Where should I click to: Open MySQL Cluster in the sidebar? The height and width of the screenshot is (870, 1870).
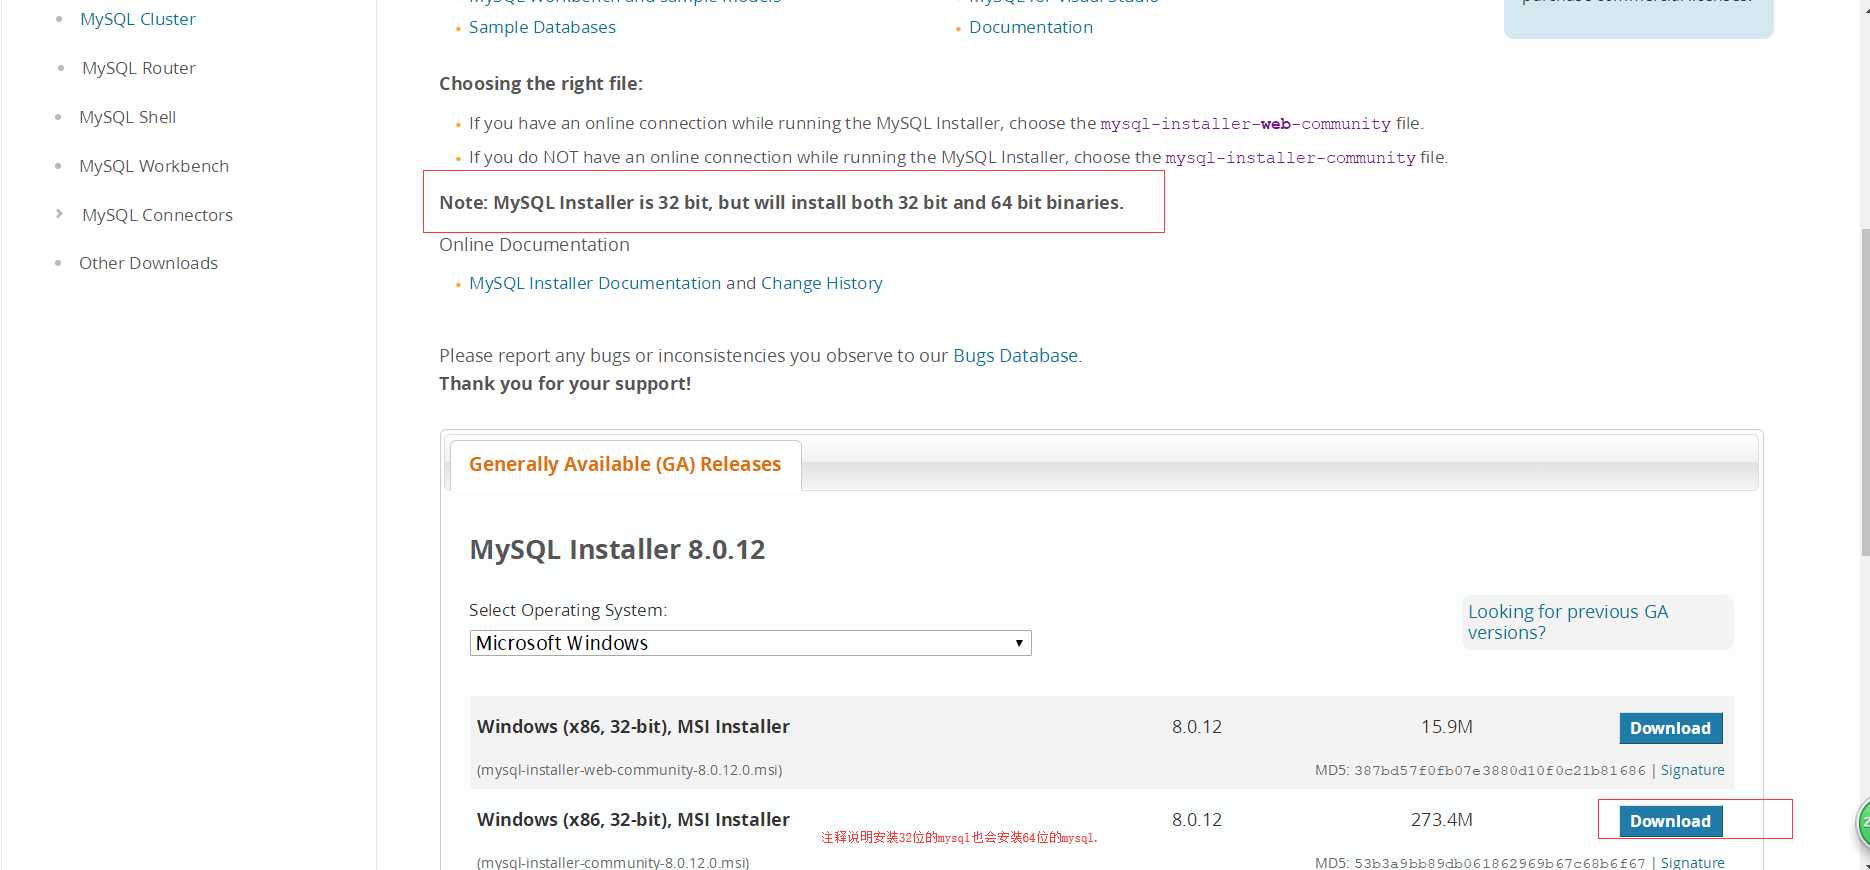point(138,19)
